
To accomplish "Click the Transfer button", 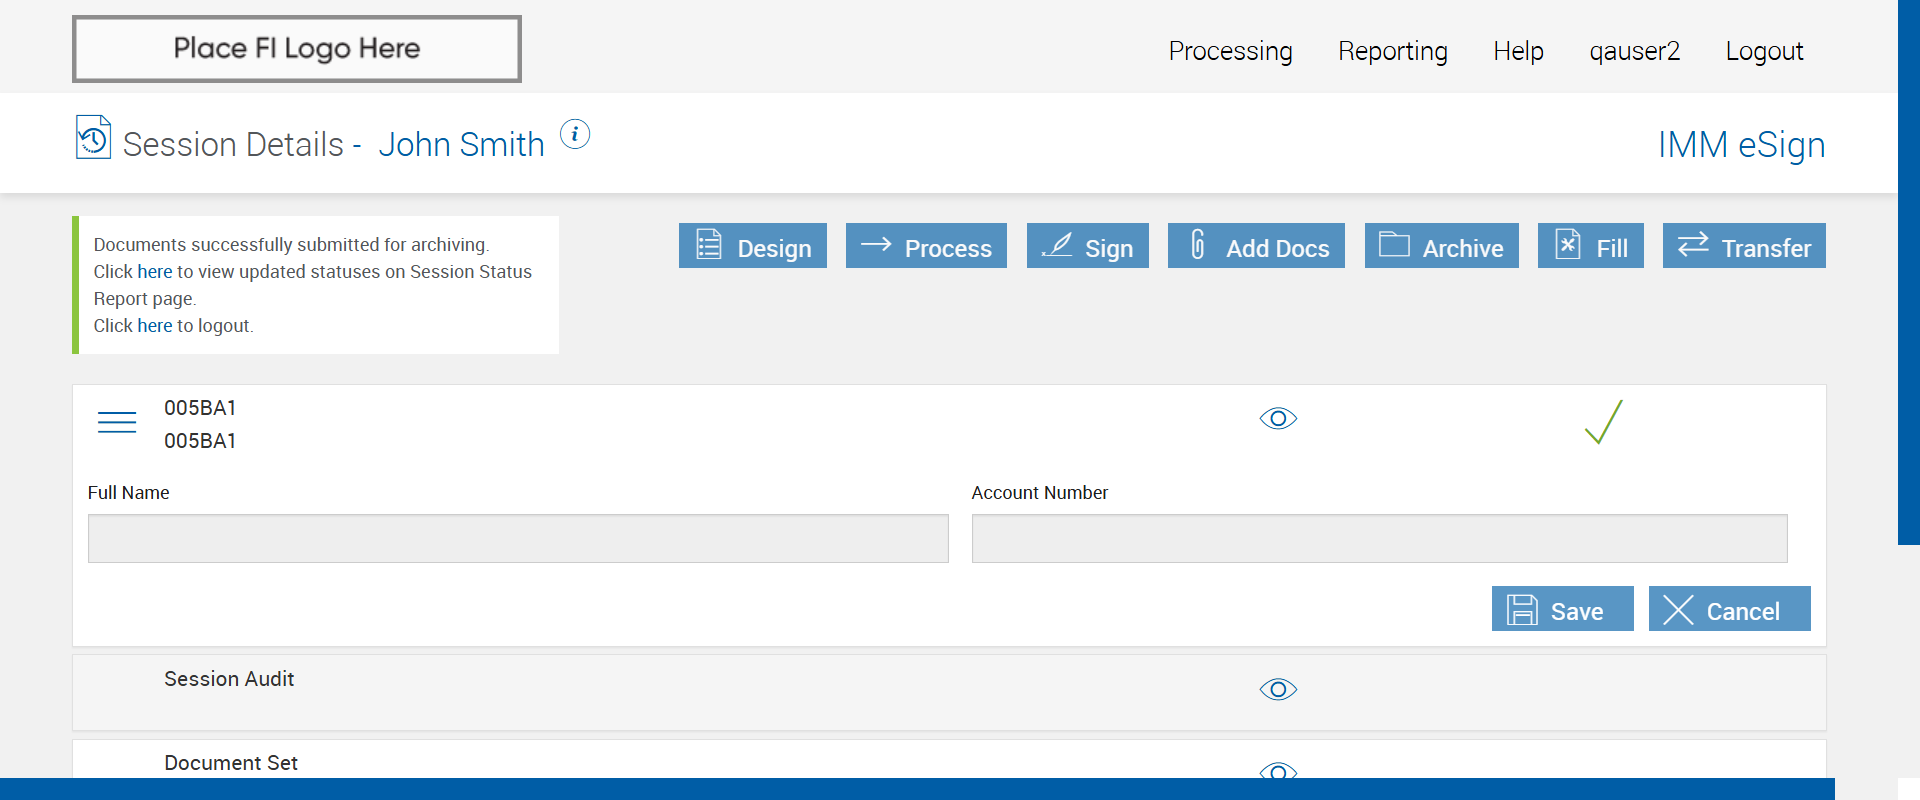I will 1744,246.
